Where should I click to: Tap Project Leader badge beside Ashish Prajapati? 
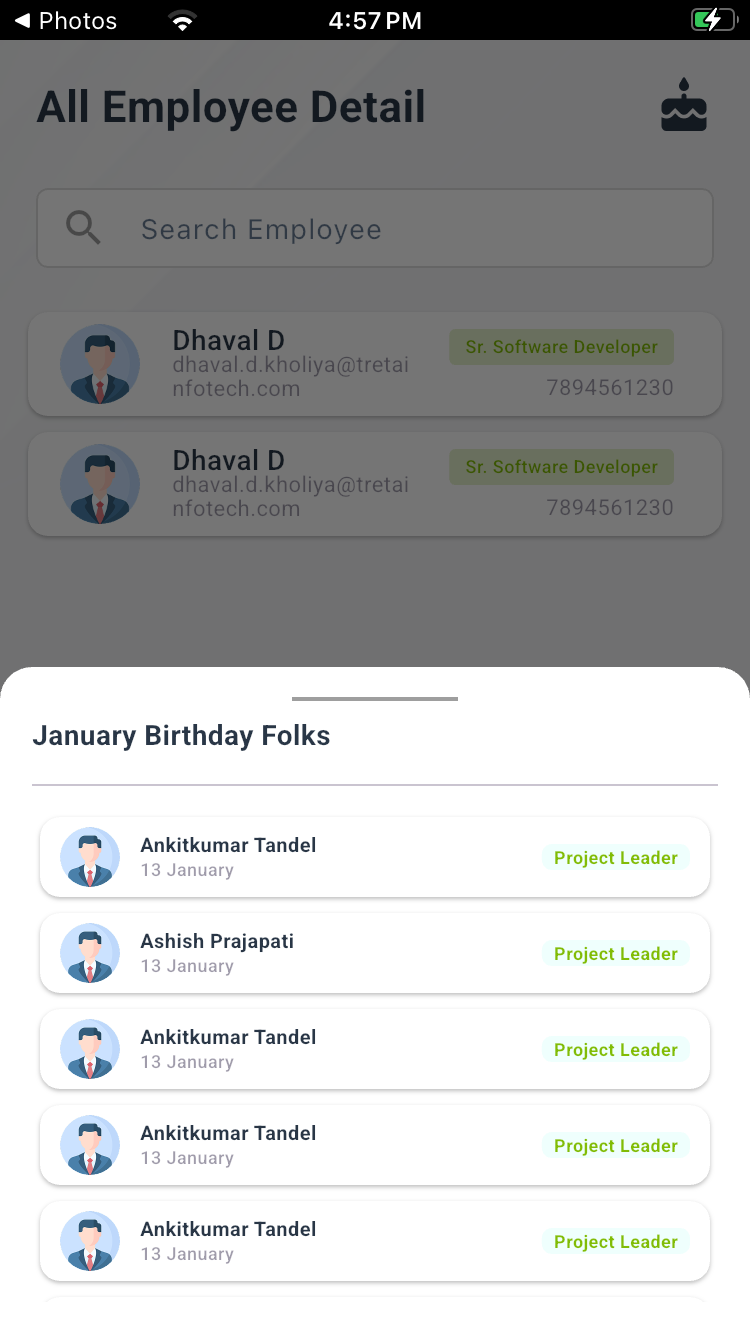(x=616, y=954)
